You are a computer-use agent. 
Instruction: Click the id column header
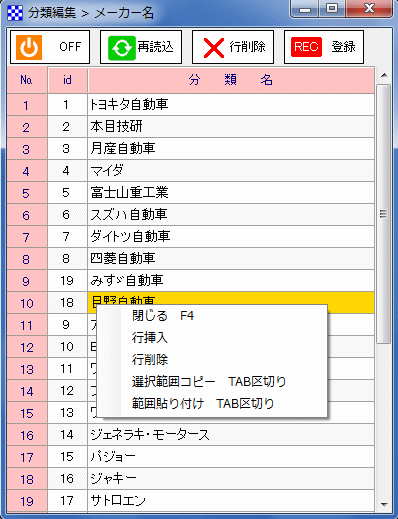(x=67, y=80)
